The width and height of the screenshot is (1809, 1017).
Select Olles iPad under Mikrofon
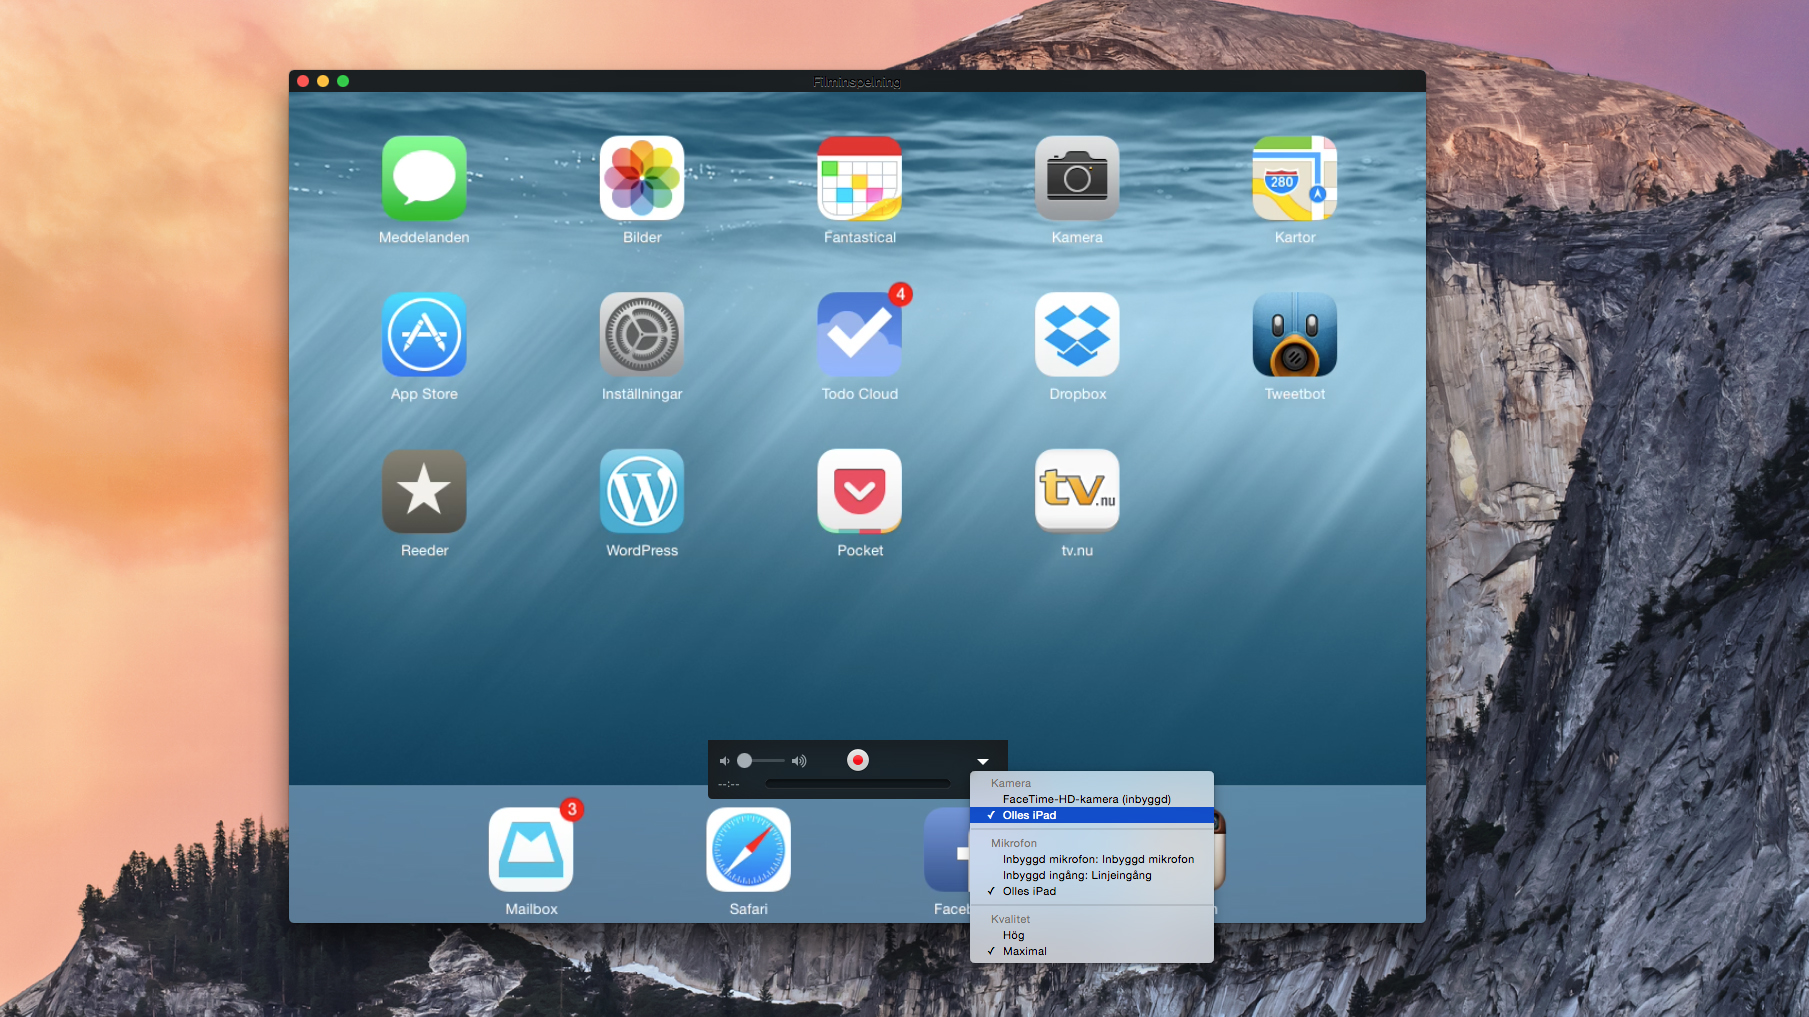(x=1092, y=891)
